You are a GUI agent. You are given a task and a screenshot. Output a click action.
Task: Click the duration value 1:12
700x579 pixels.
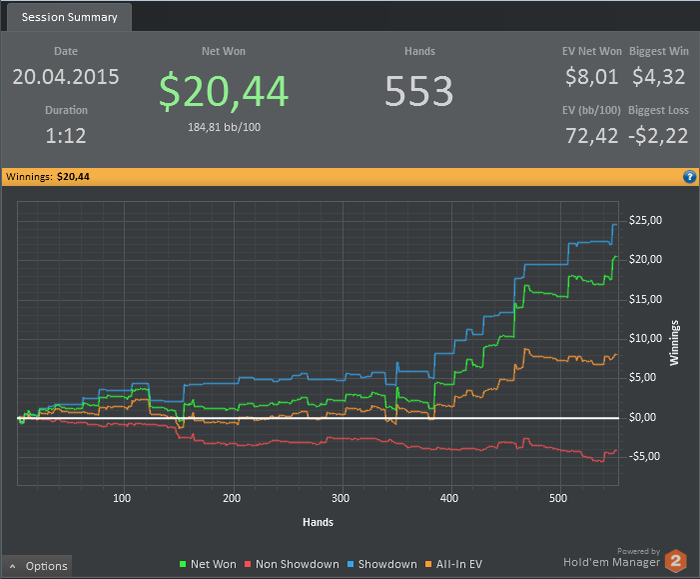66,136
